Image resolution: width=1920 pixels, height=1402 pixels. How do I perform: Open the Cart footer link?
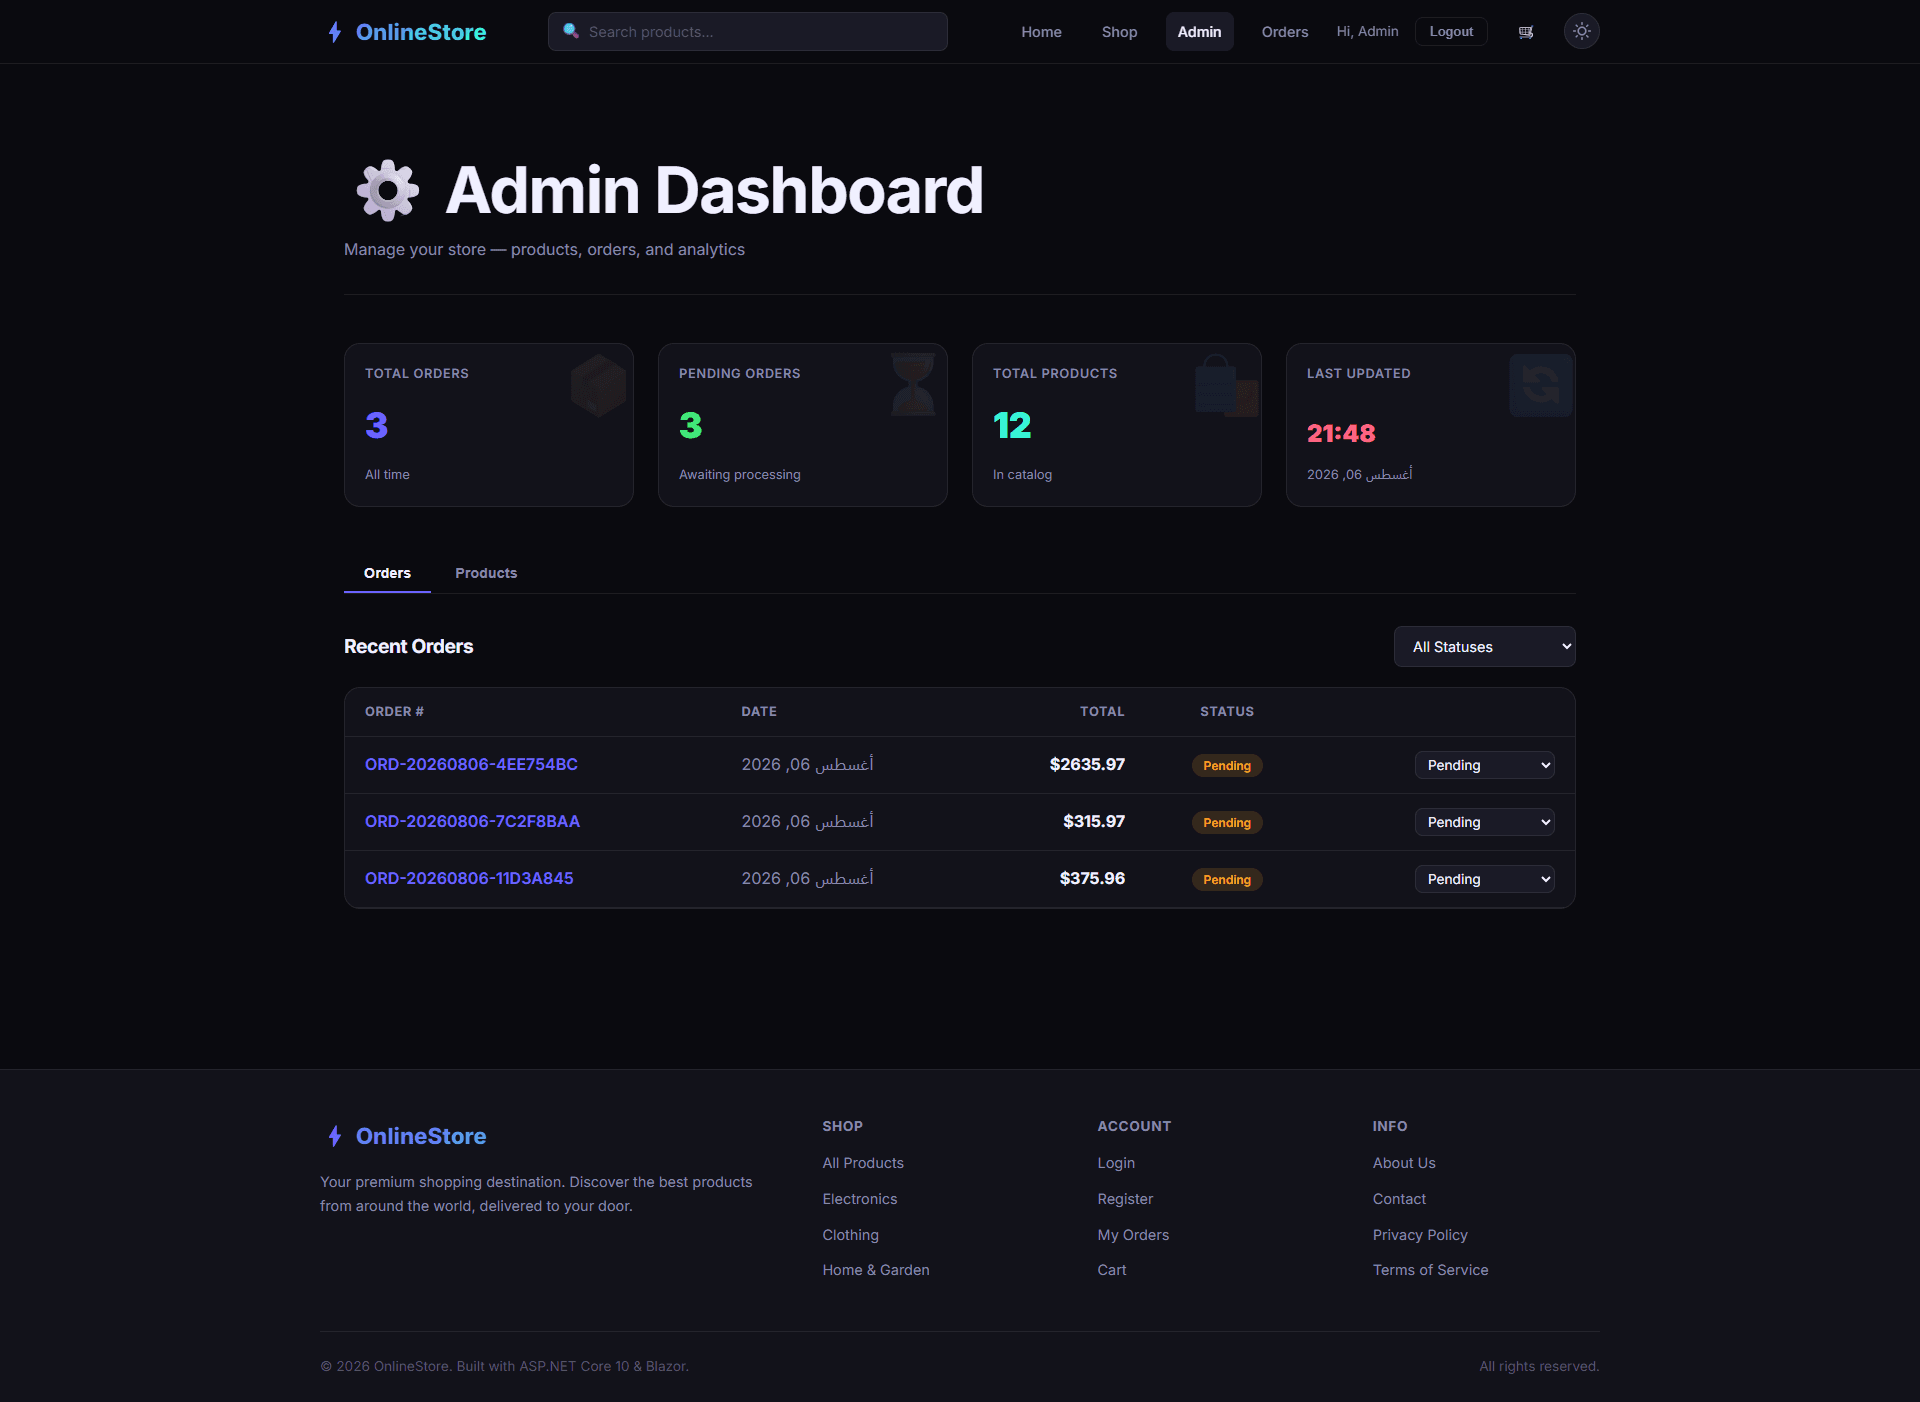tap(1112, 1270)
